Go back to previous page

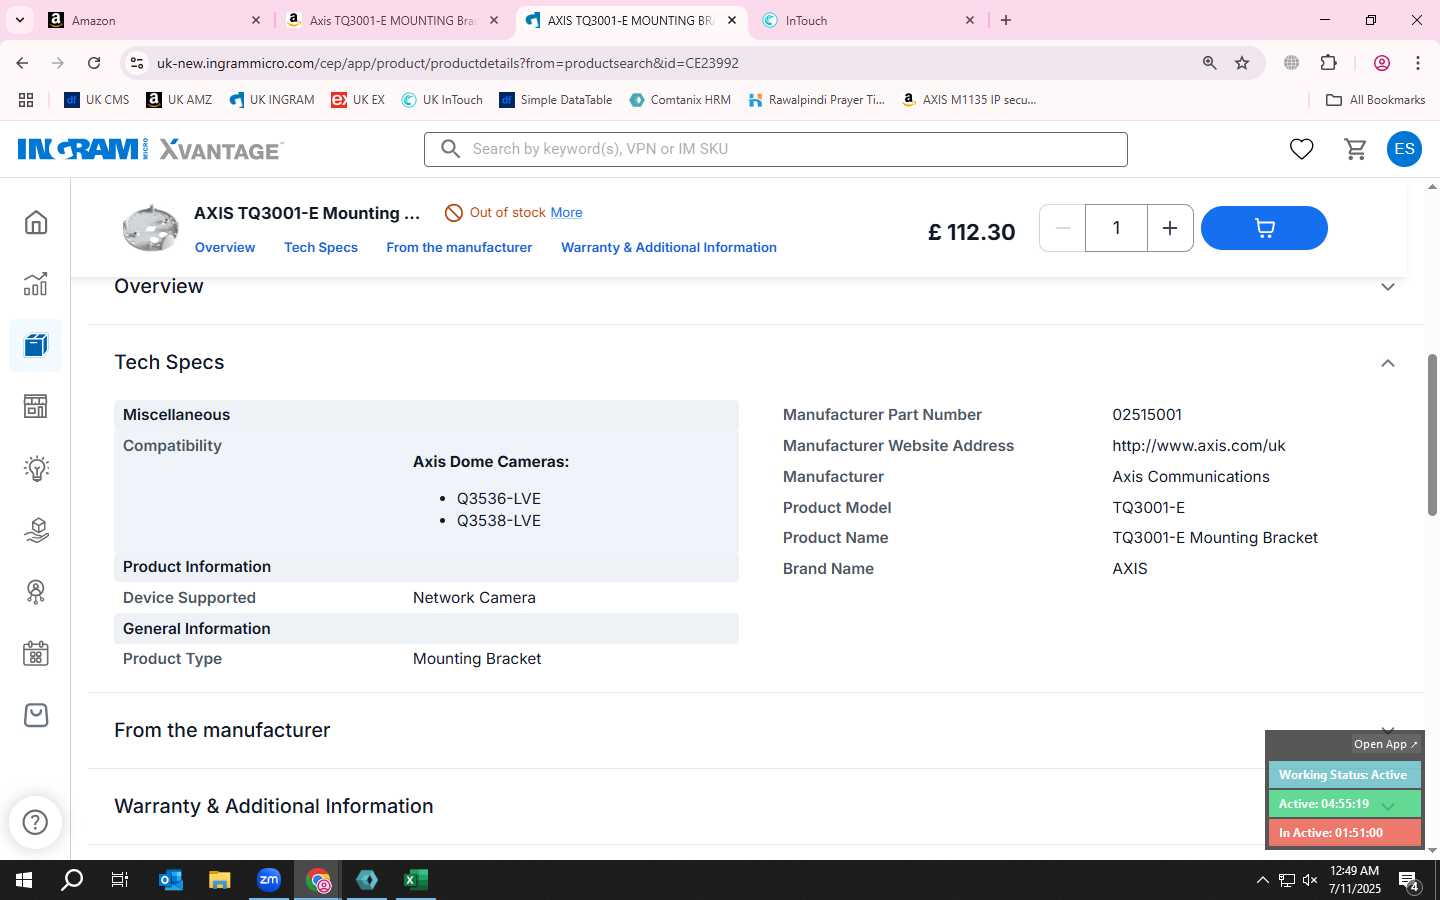(x=22, y=63)
